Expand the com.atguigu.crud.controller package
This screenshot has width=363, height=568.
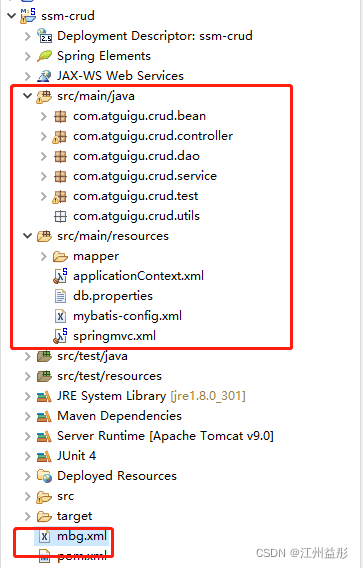pos(43,136)
